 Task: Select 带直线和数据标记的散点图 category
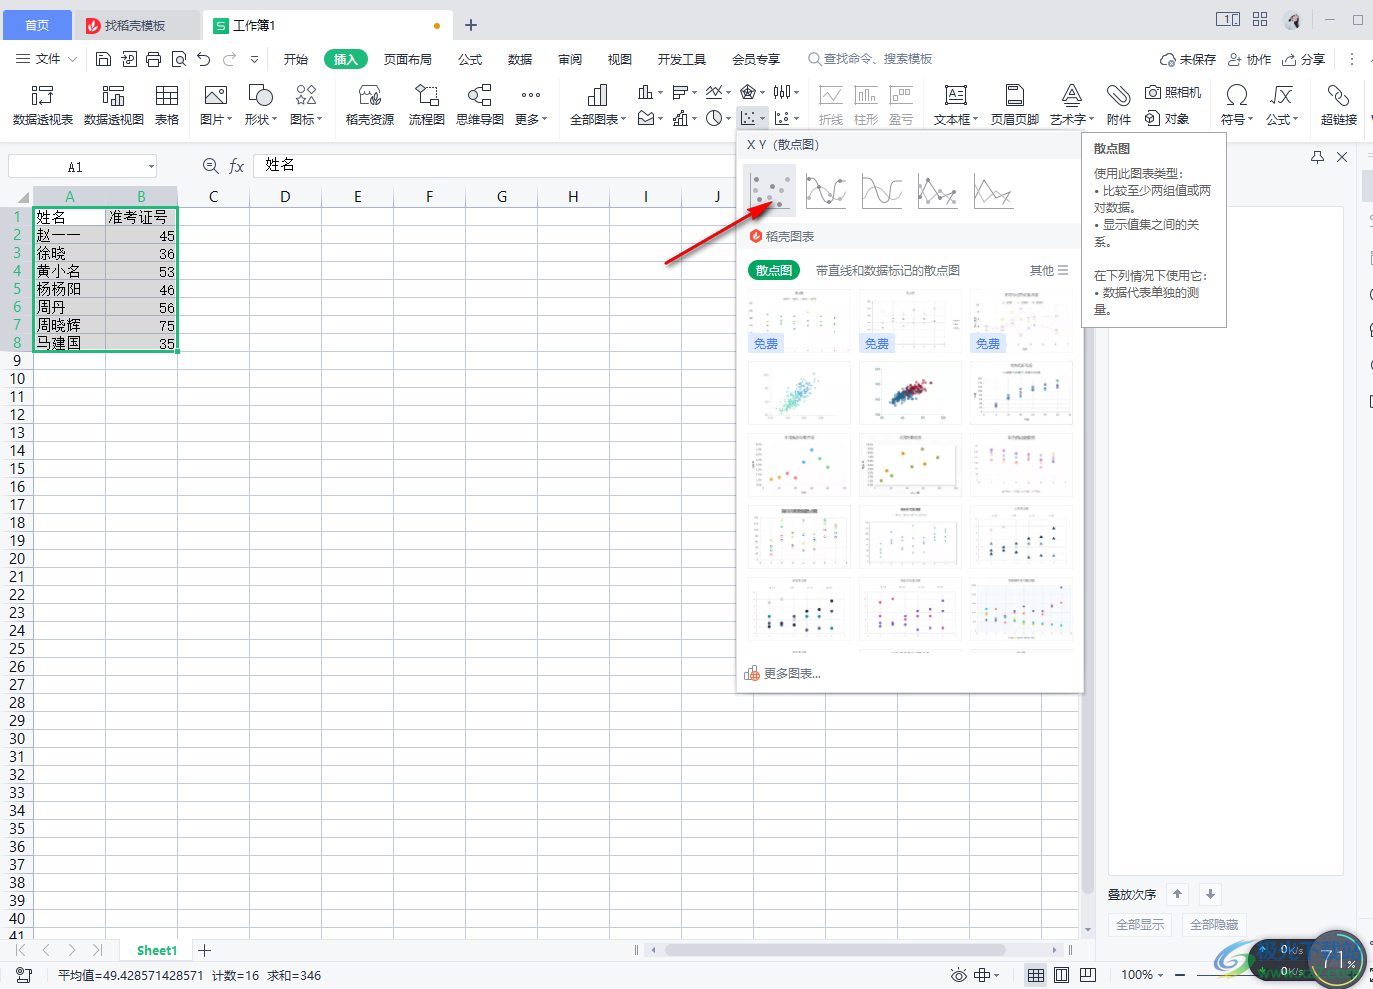[x=888, y=271]
